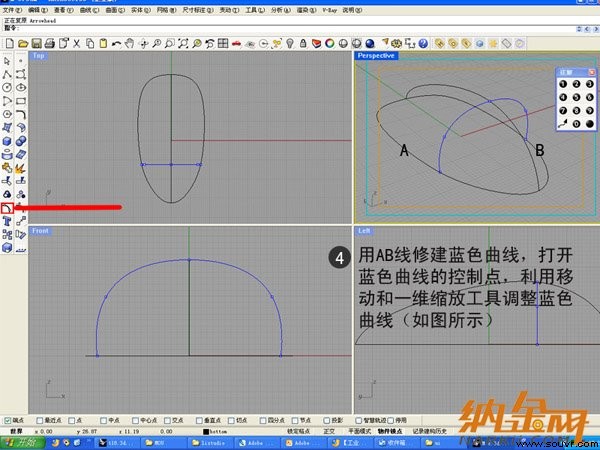Image resolution: width=600 pixels, height=450 pixels.
Task: Enable the 节点 (Knot) osnap checkbox
Action: 295,420
